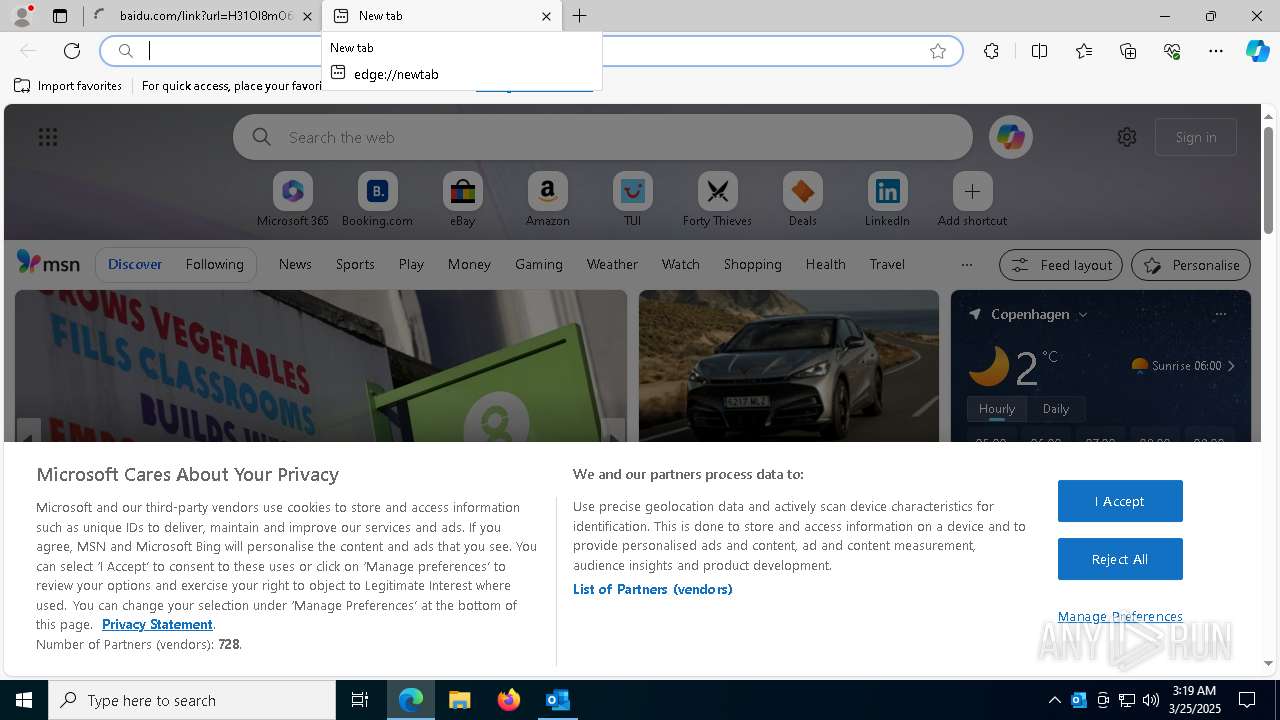Open a new tab with plus button

580,16
